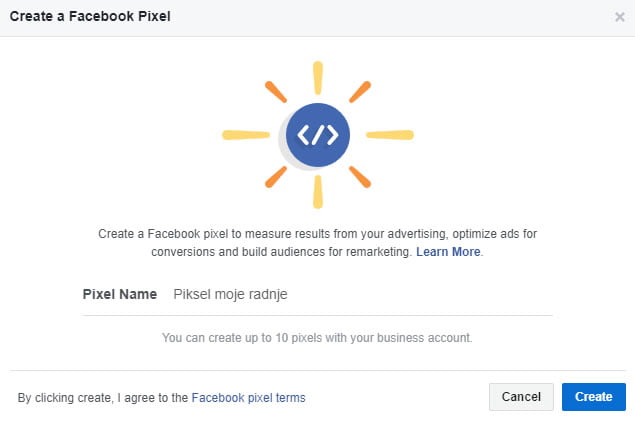Click the yellow ray left of the code icon
The image size is (635, 421).
245,134
